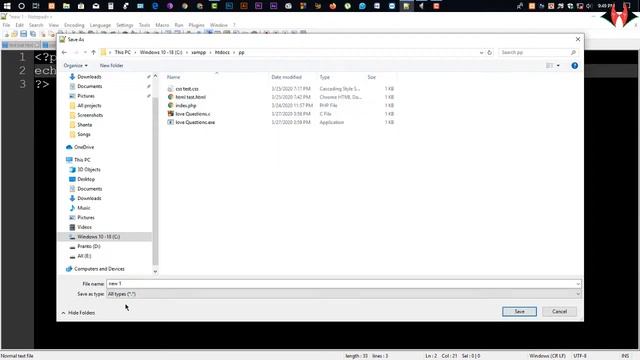Select the love Questions.c file icon
Image resolution: width=640 pixels, height=360 pixels.
pos(171,114)
